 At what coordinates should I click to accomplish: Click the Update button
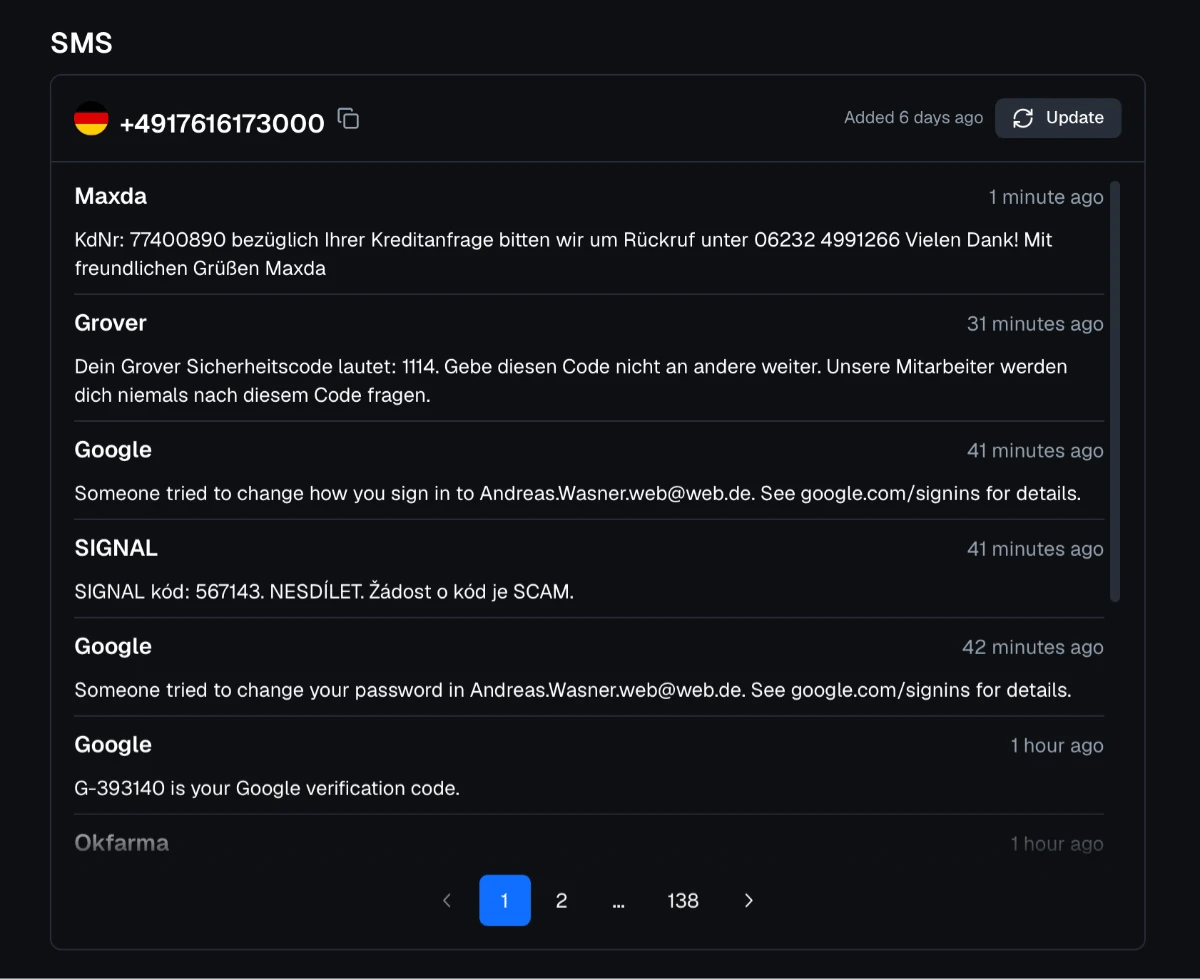(x=1058, y=118)
